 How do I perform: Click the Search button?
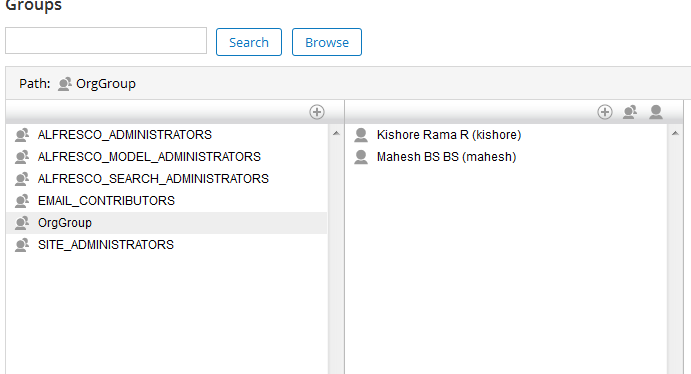(249, 42)
